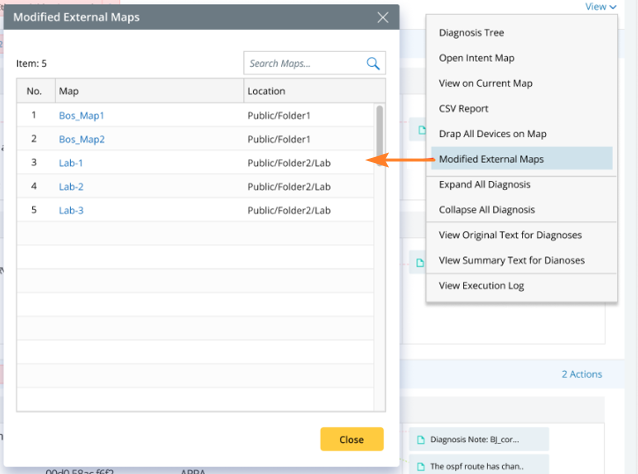Close the Modified External Maps dialog
Screen dimensions: 638x474
click(x=383, y=17)
